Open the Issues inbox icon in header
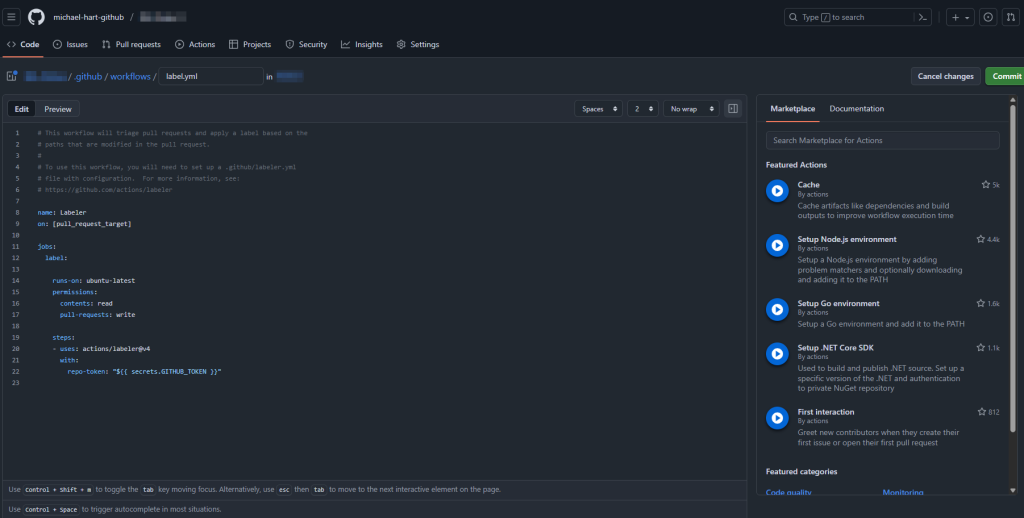 pyautogui.click(x=987, y=17)
